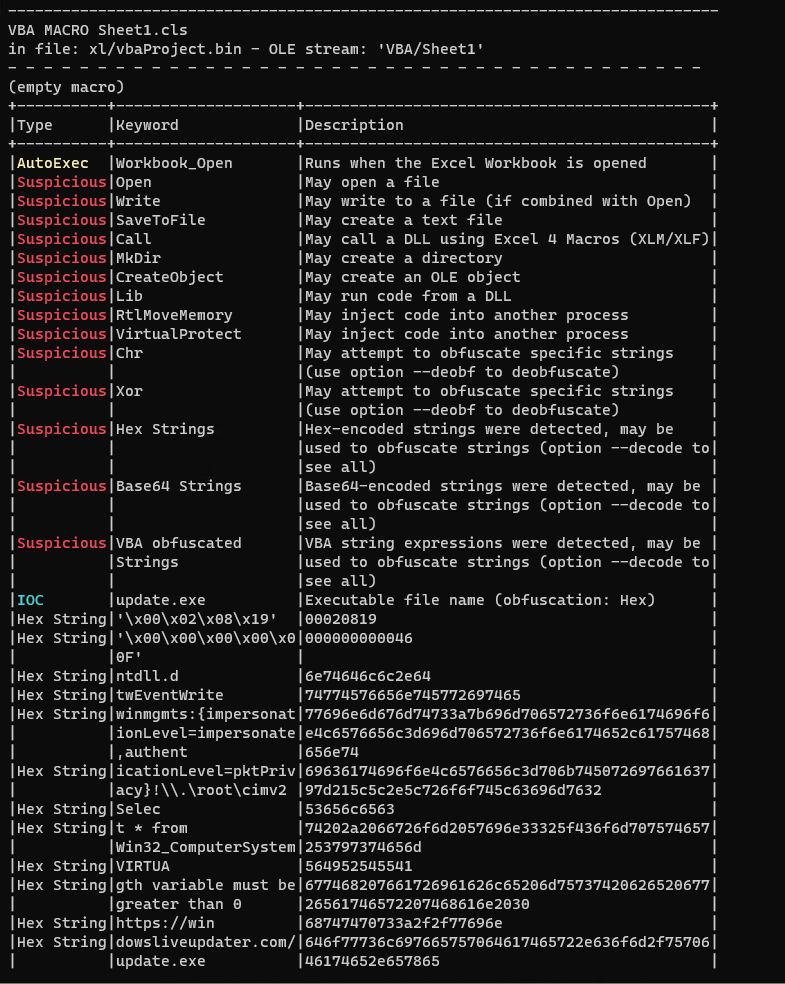Click update.exe in the IOC row
Screen dimensions: 785x984
pyautogui.click(x=160, y=600)
